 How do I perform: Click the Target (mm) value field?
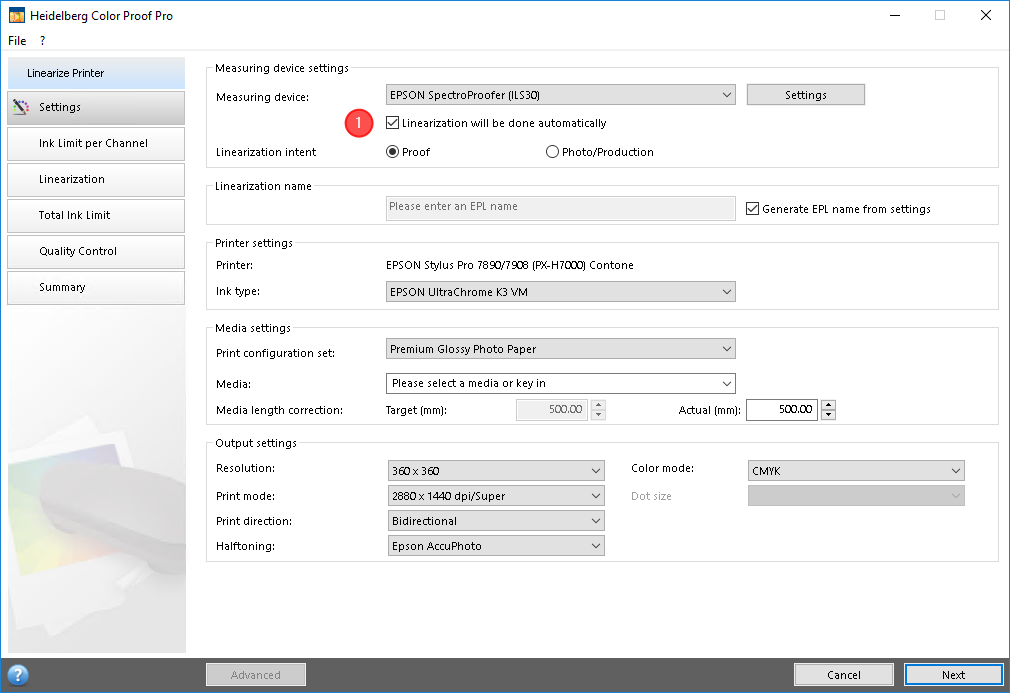[x=552, y=410]
